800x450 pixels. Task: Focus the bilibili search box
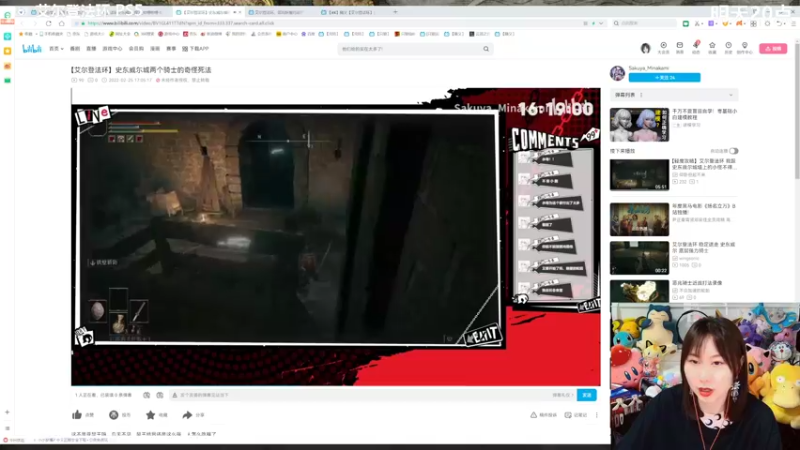click(411, 49)
